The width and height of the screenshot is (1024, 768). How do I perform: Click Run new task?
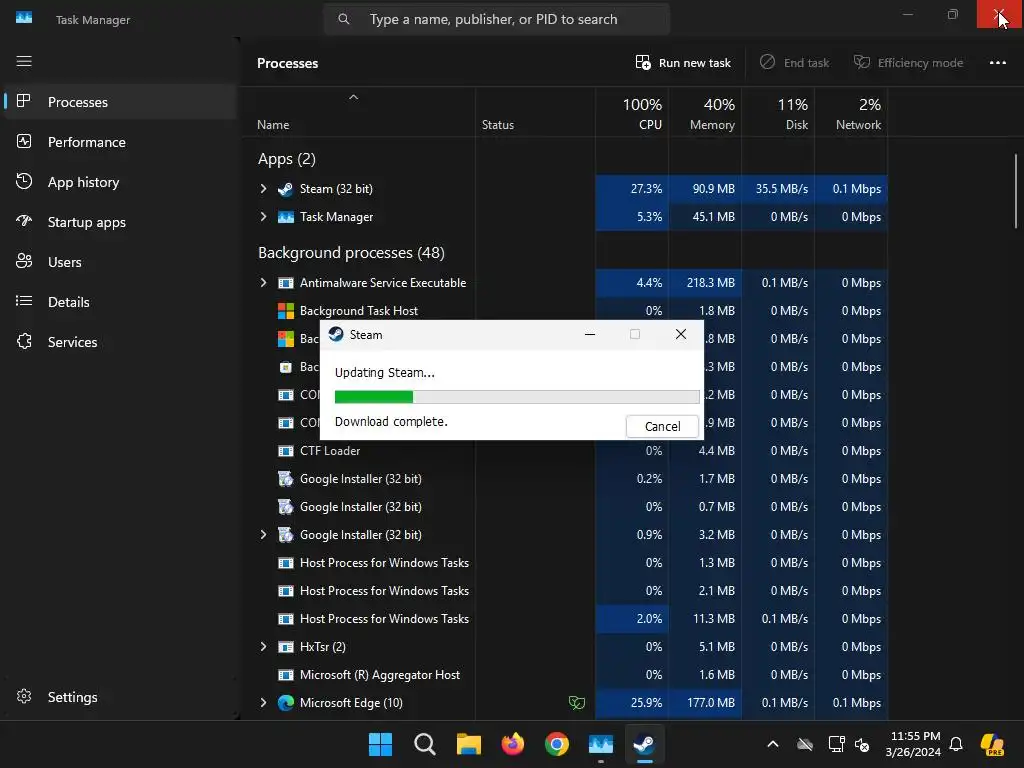point(682,63)
